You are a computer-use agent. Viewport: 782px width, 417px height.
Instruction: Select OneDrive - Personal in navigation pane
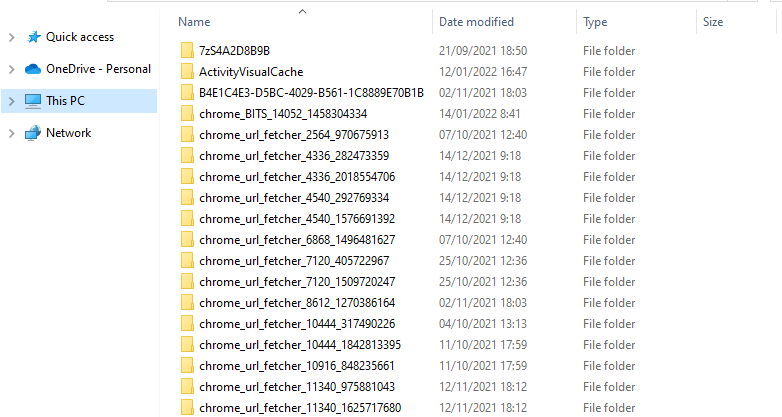pos(98,69)
